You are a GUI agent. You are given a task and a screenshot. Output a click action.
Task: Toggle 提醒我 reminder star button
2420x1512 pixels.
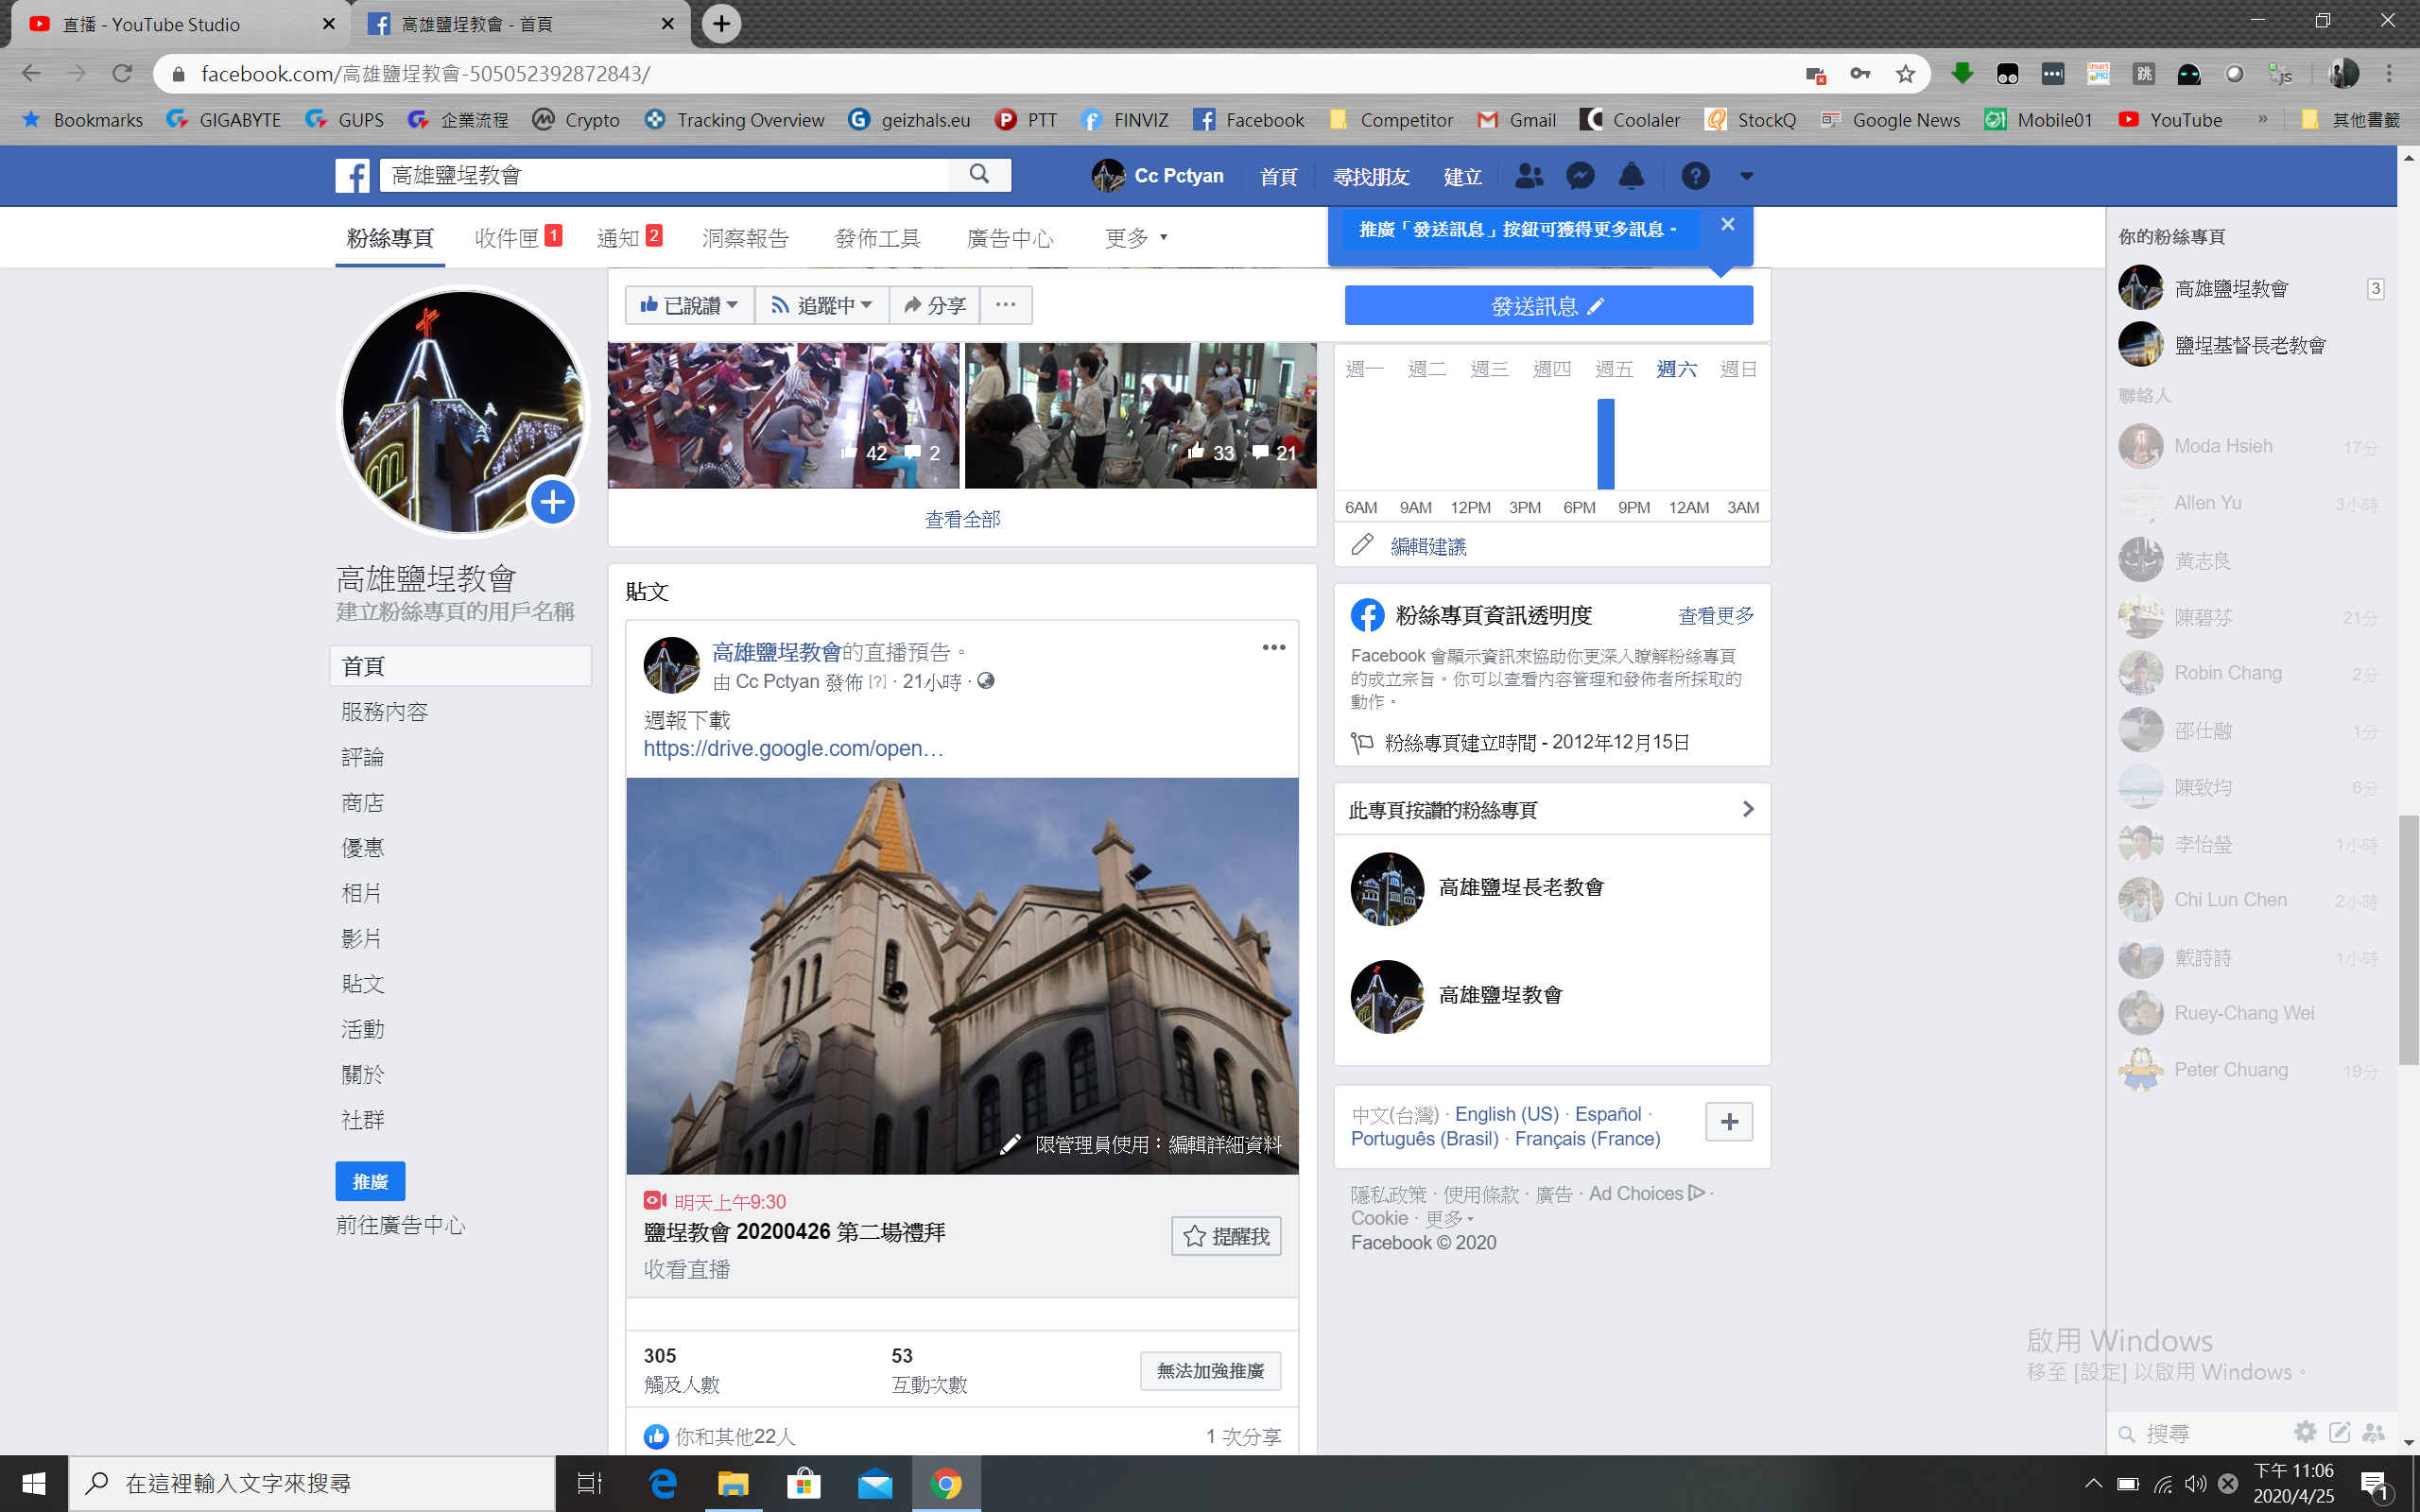pos(1226,1236)
